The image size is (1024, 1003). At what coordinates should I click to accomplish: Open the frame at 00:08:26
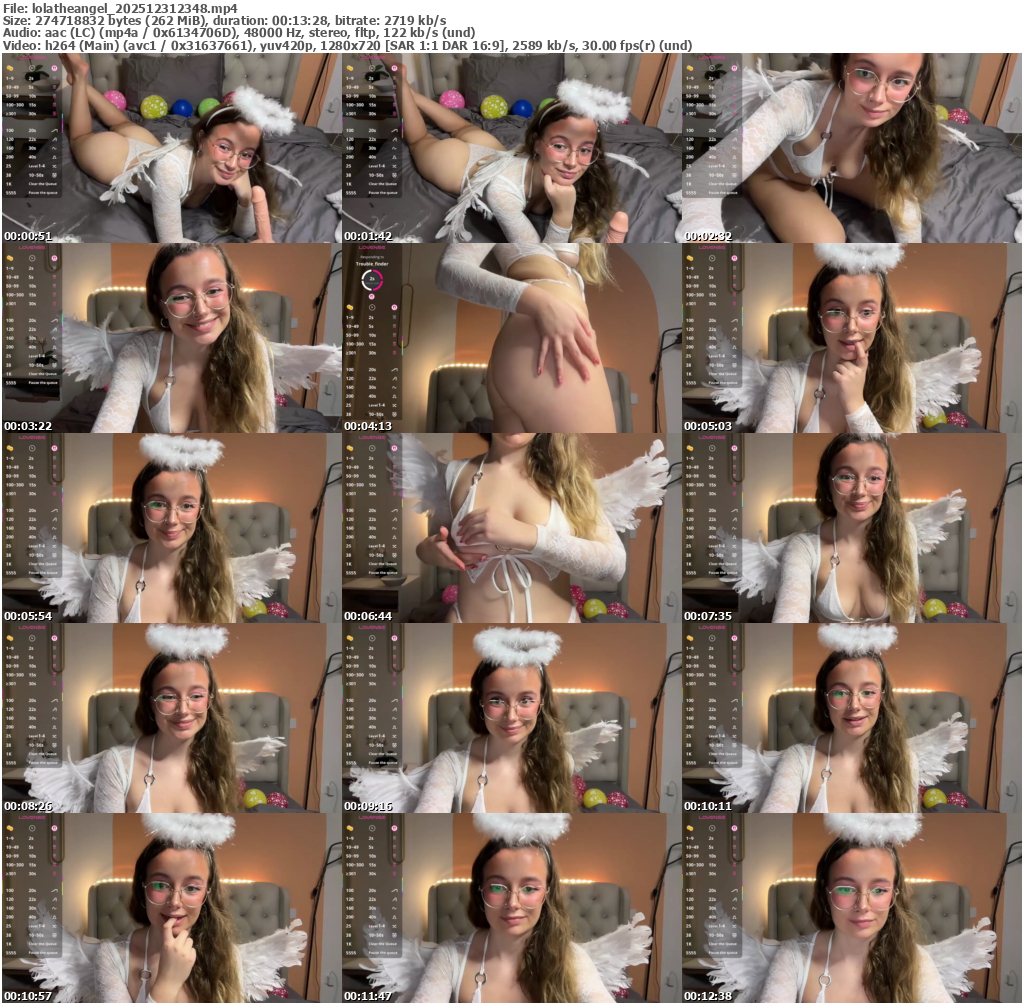point(171,718)
